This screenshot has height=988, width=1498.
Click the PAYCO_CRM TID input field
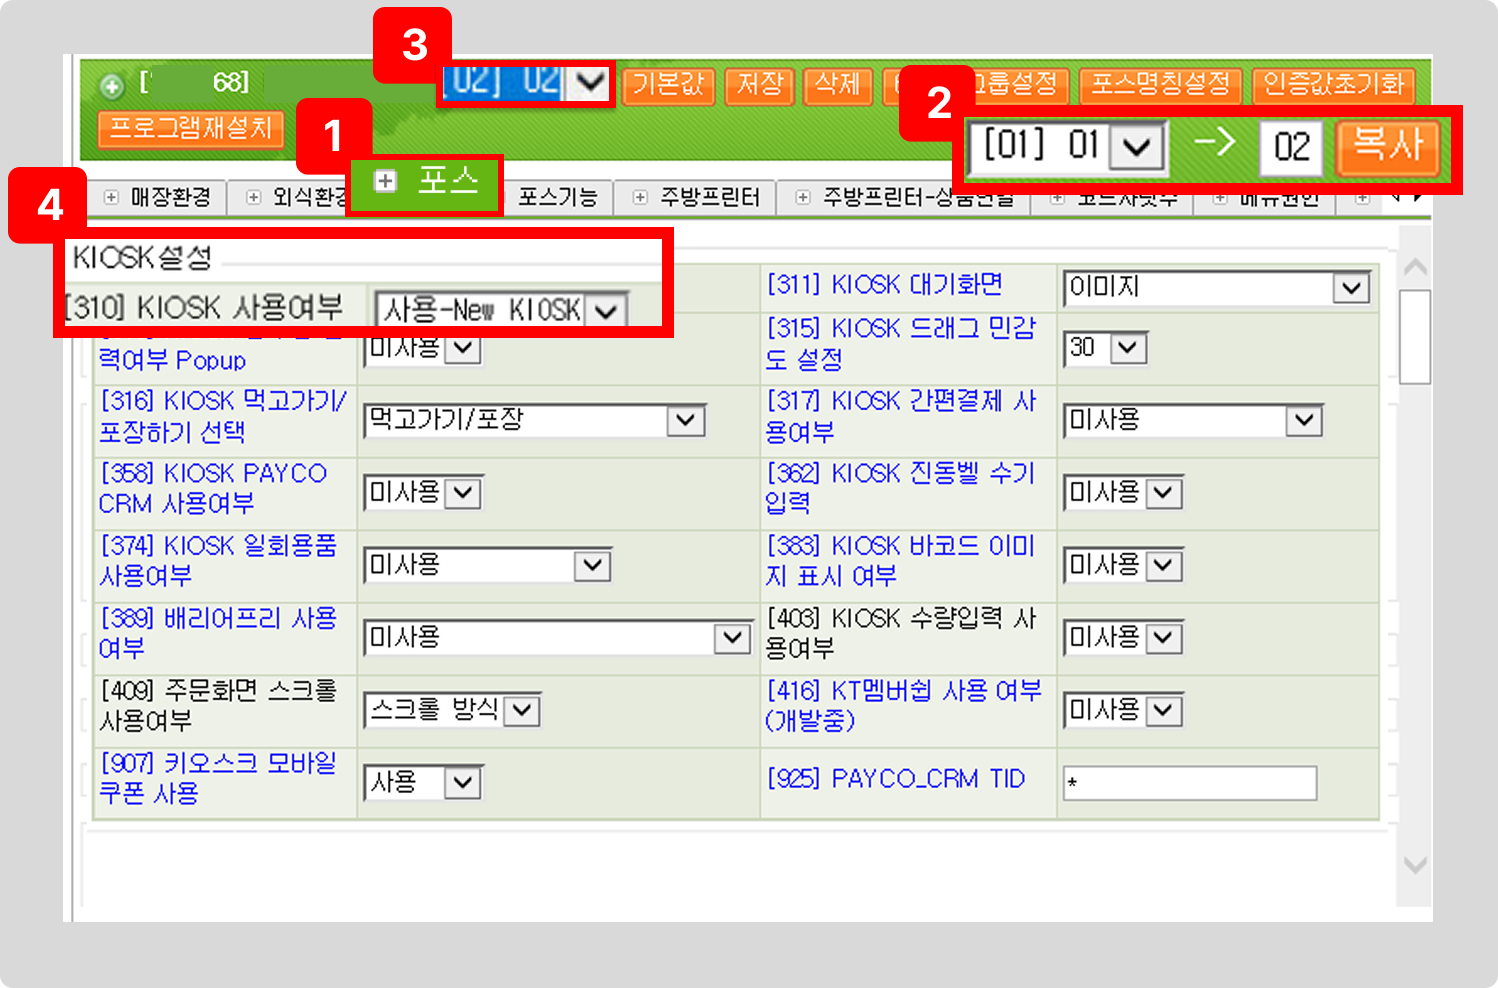coord(1189,783)
